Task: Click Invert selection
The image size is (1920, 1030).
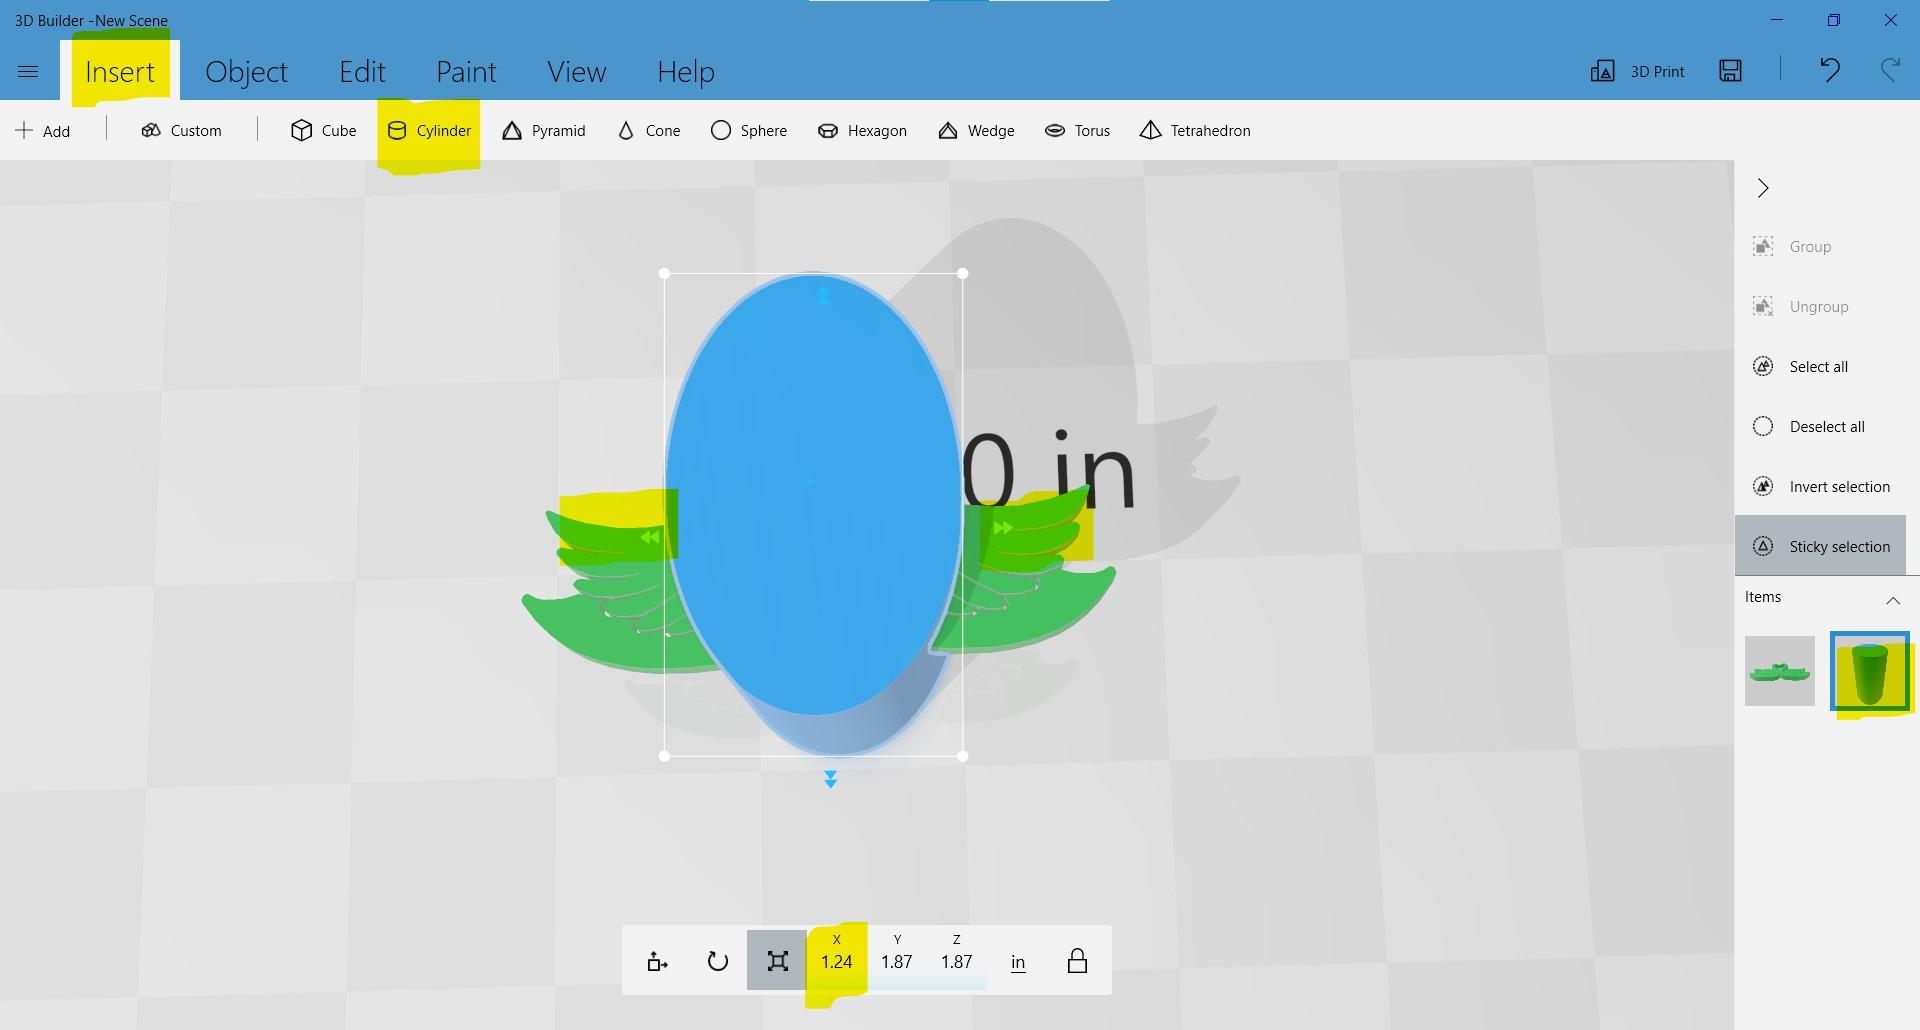Action: coord(1821,487)
